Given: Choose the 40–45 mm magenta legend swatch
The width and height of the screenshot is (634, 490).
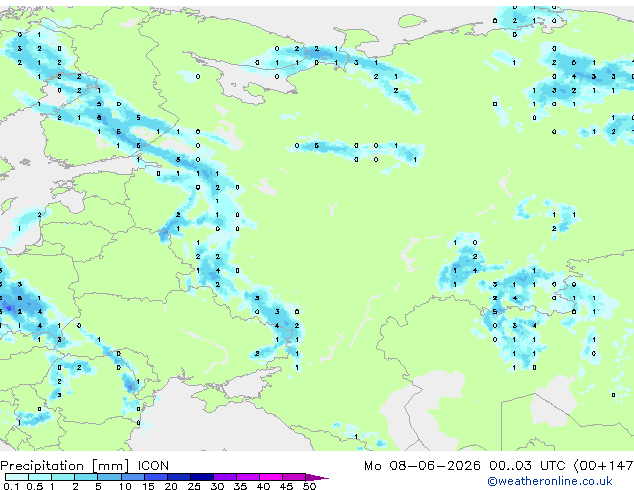Looking at the screenshot, I should tap(271, 477).
